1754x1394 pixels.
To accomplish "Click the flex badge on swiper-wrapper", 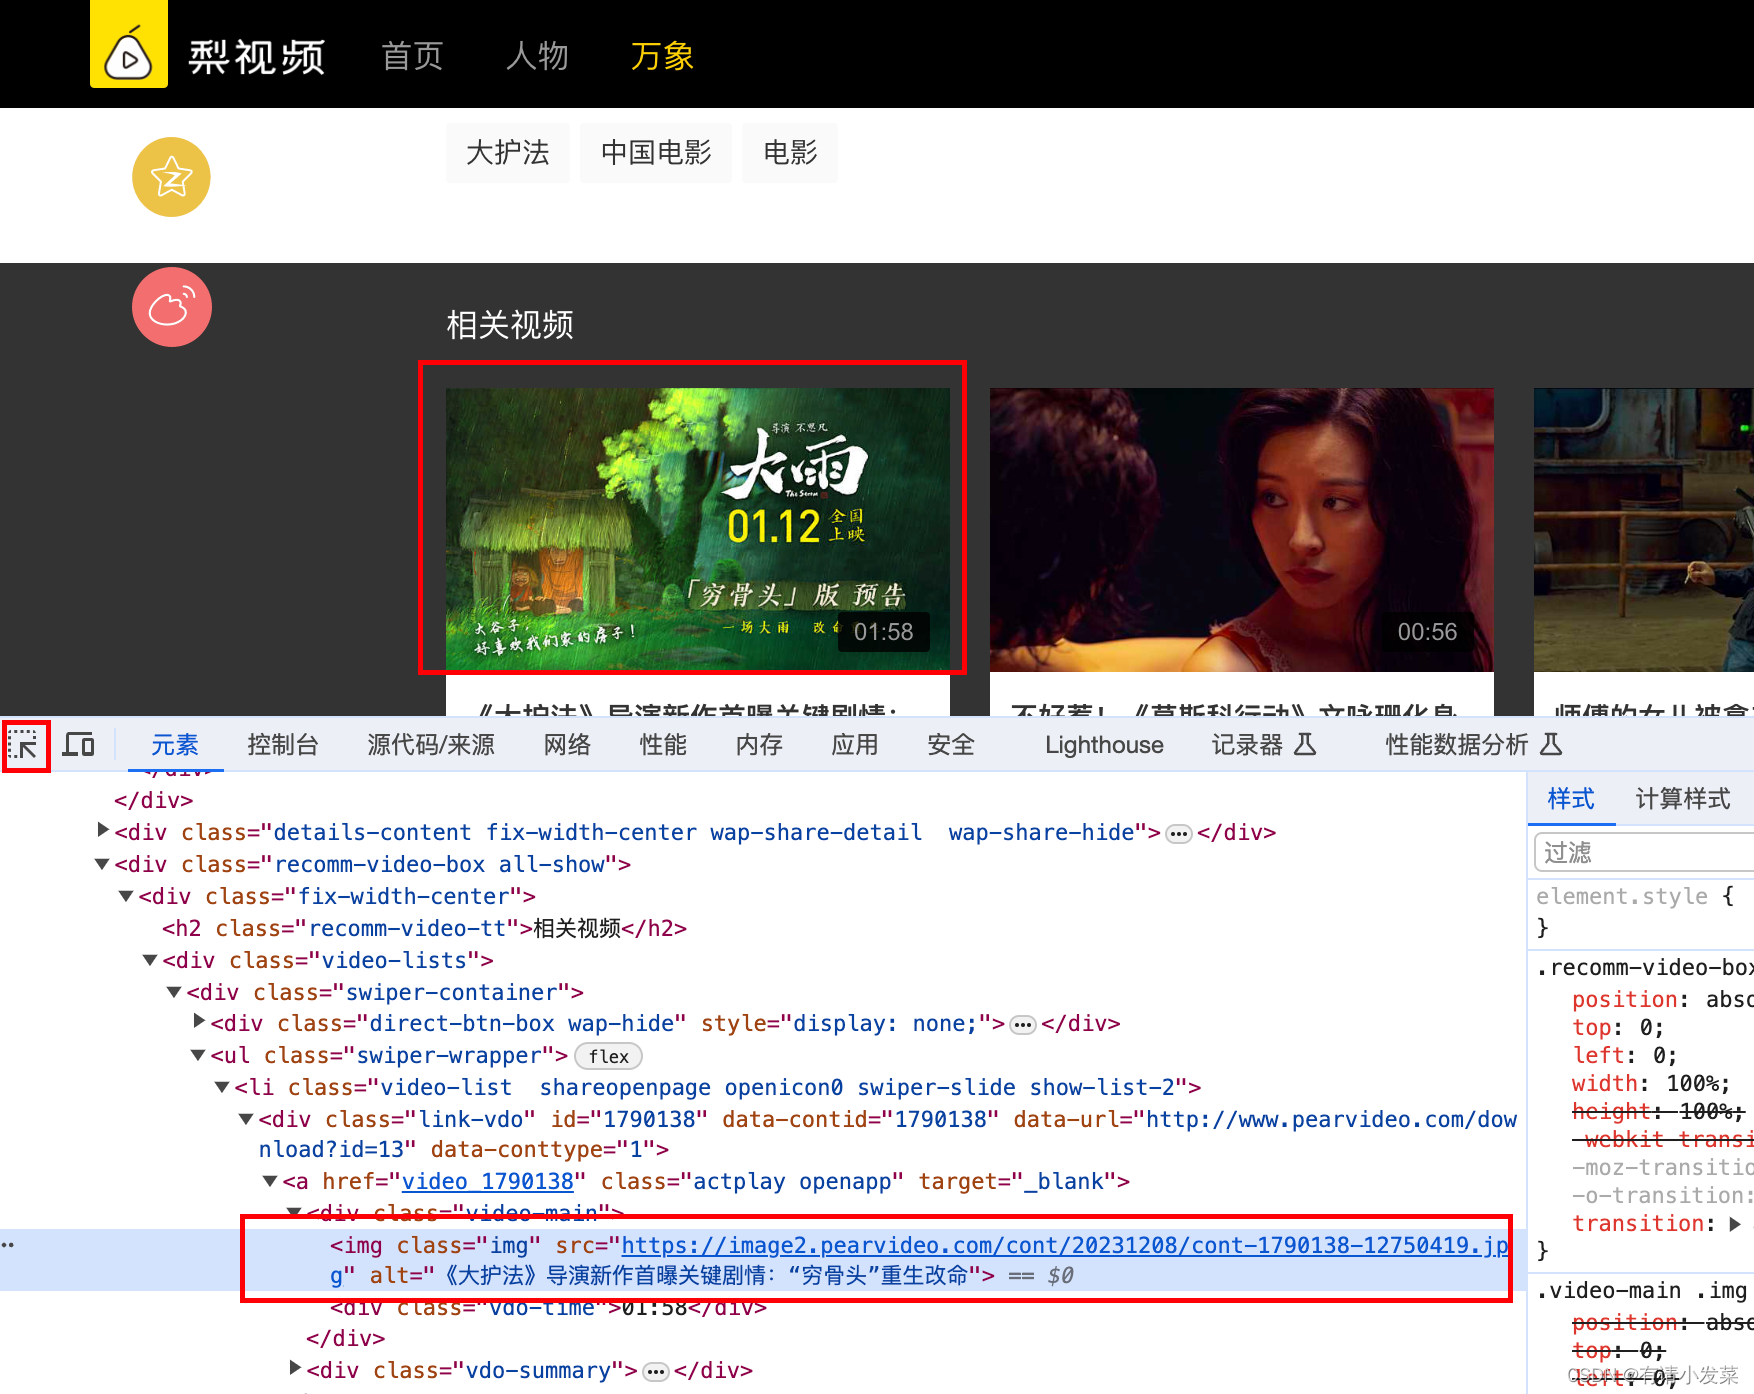I will tap(608, 1057).
